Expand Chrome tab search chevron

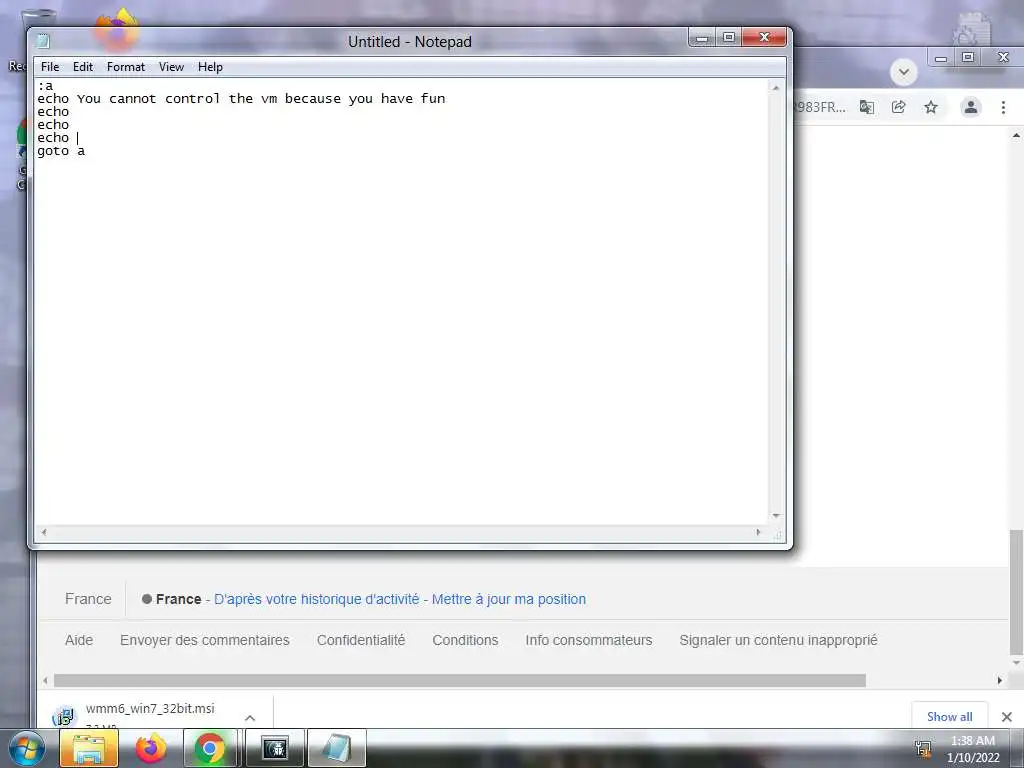(904, 72)
